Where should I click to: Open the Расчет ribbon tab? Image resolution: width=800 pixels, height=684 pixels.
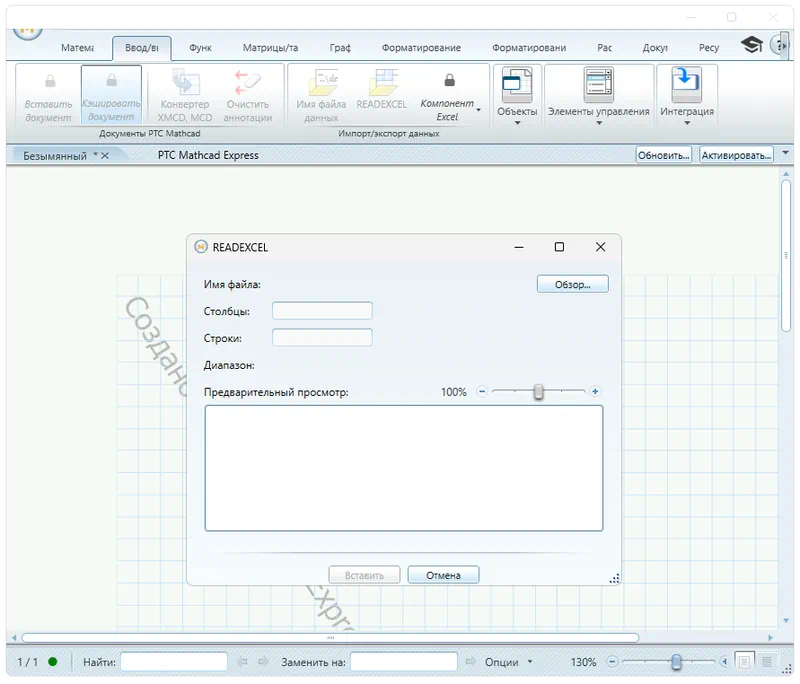(604, 47)
